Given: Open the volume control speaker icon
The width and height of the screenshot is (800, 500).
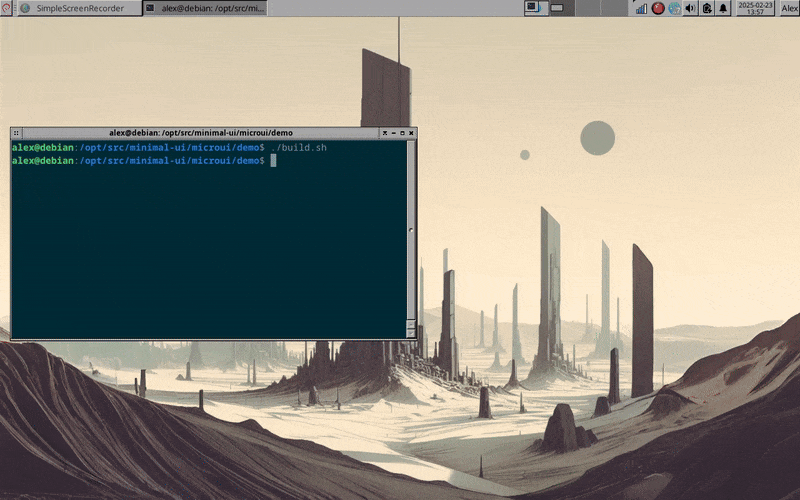Looking at the screenshot, I should point(690,8).
